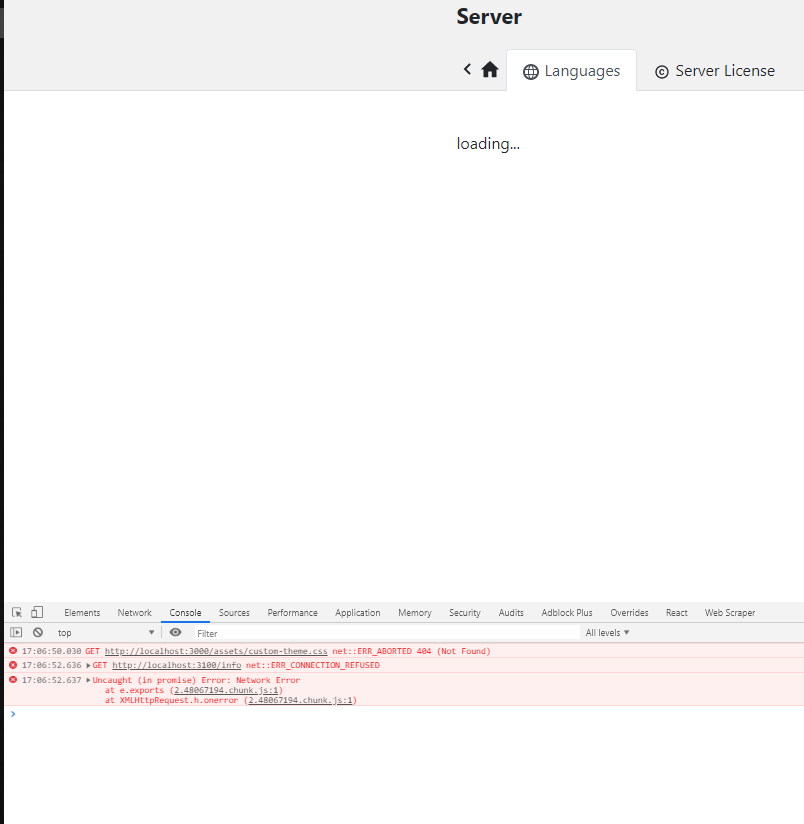The image size is (804, 824).
Task: Expand the Network Error stack trace
Action: click(89, 680)
